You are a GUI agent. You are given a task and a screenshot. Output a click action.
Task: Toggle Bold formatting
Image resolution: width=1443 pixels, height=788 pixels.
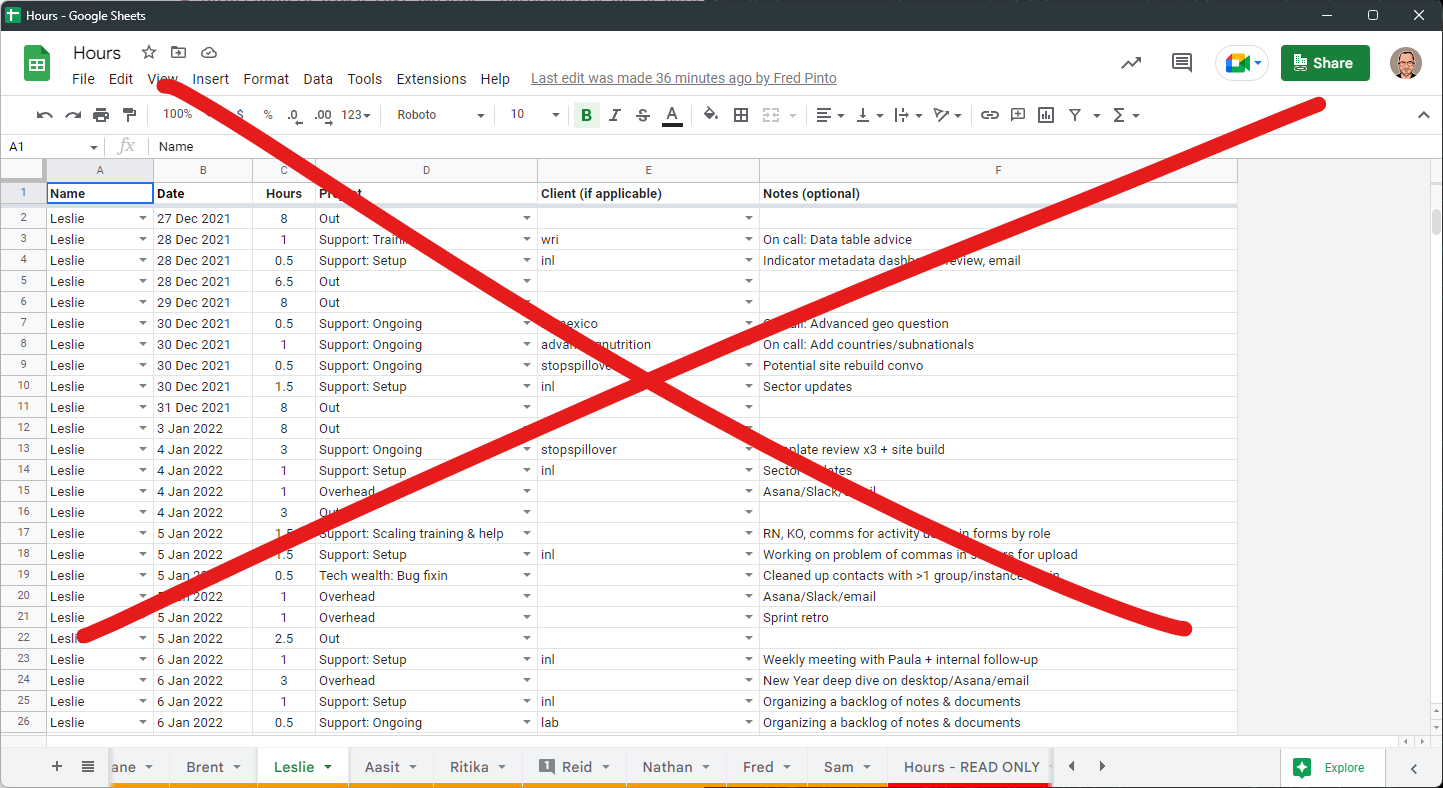point(586,115)
